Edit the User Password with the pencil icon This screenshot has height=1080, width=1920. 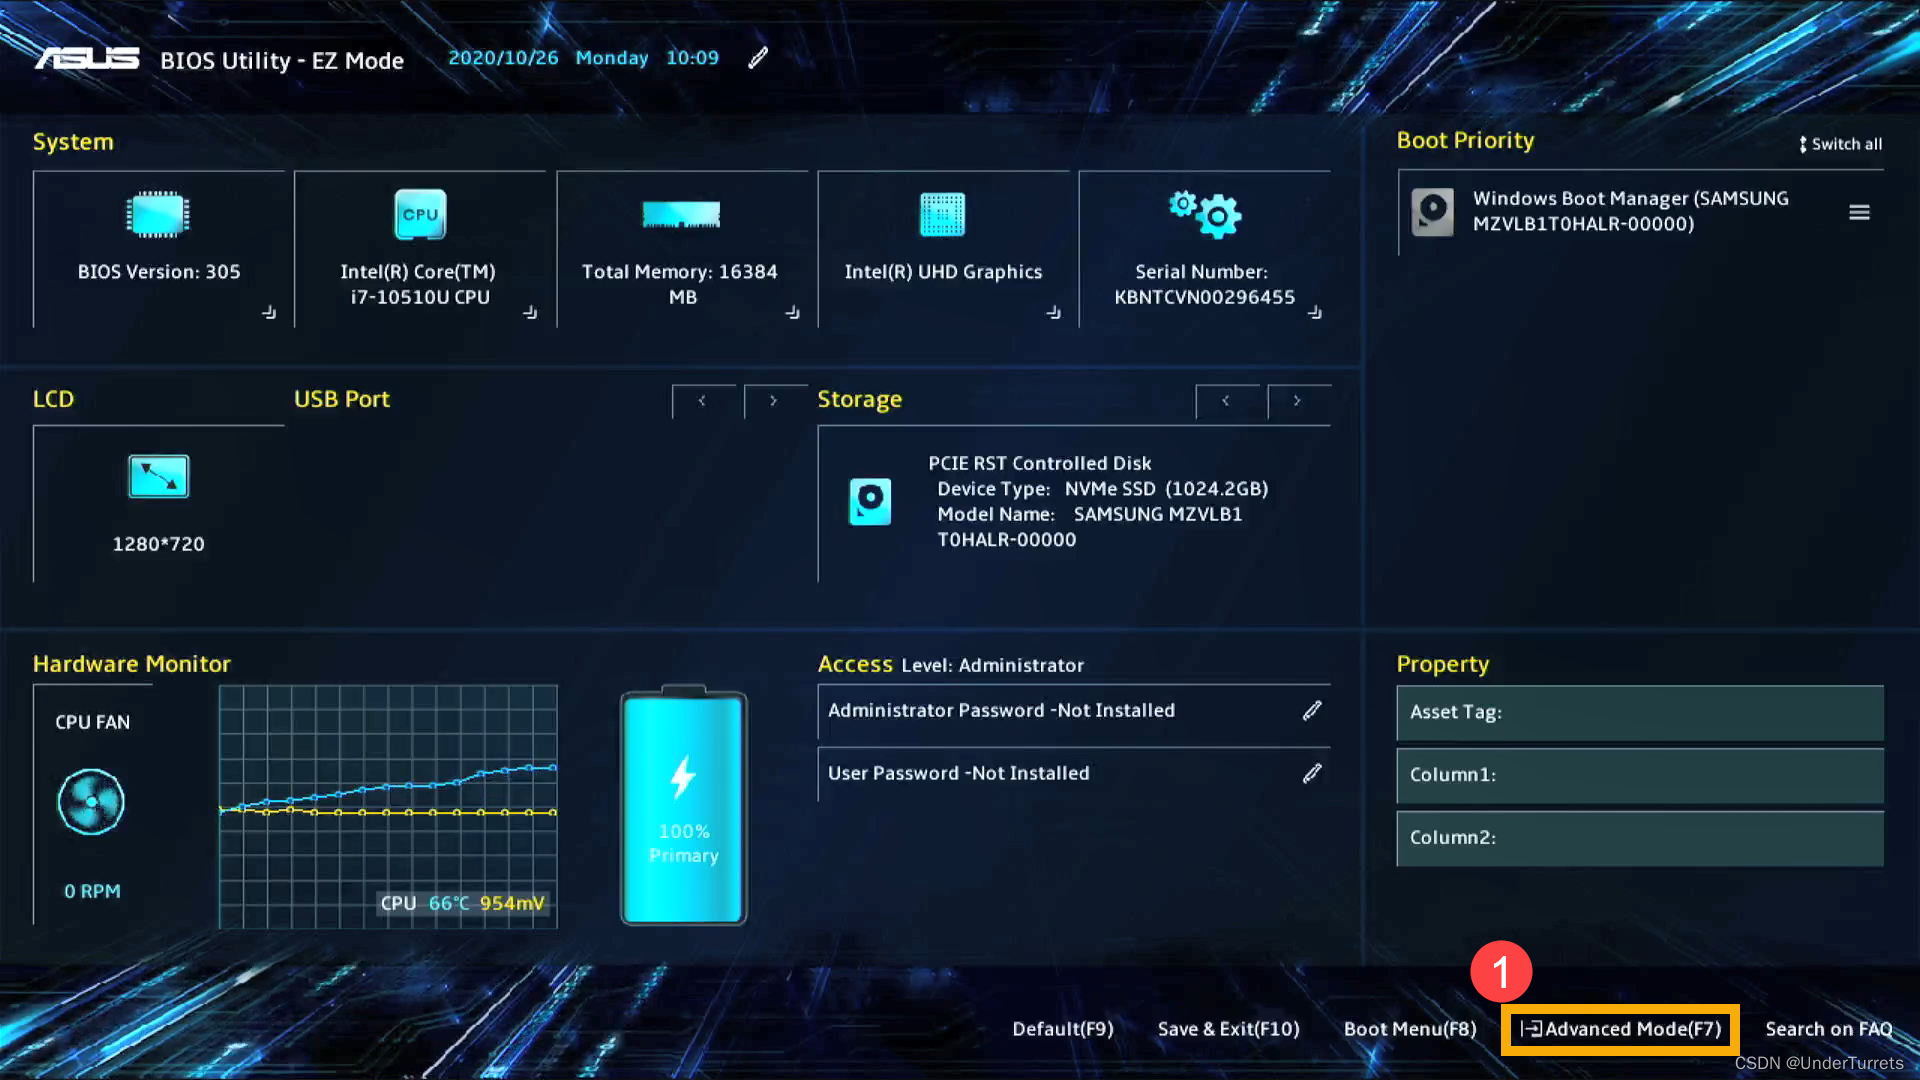point(1312,774)
